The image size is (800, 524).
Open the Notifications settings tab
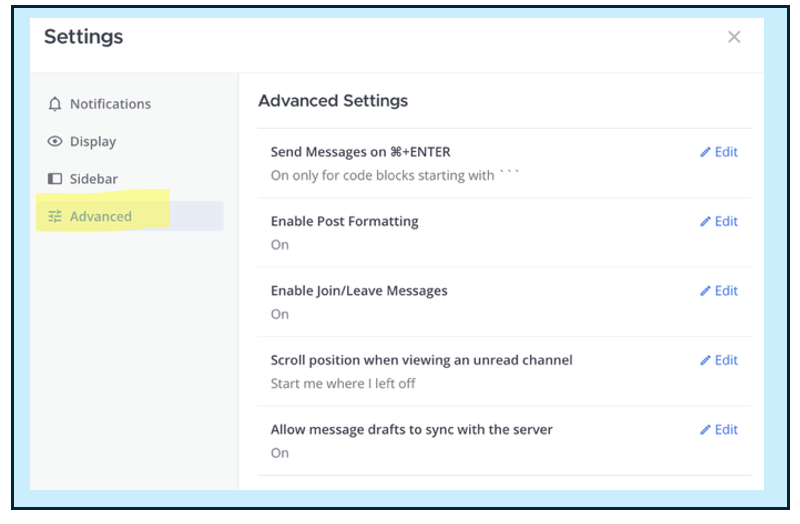coord(110,104)
